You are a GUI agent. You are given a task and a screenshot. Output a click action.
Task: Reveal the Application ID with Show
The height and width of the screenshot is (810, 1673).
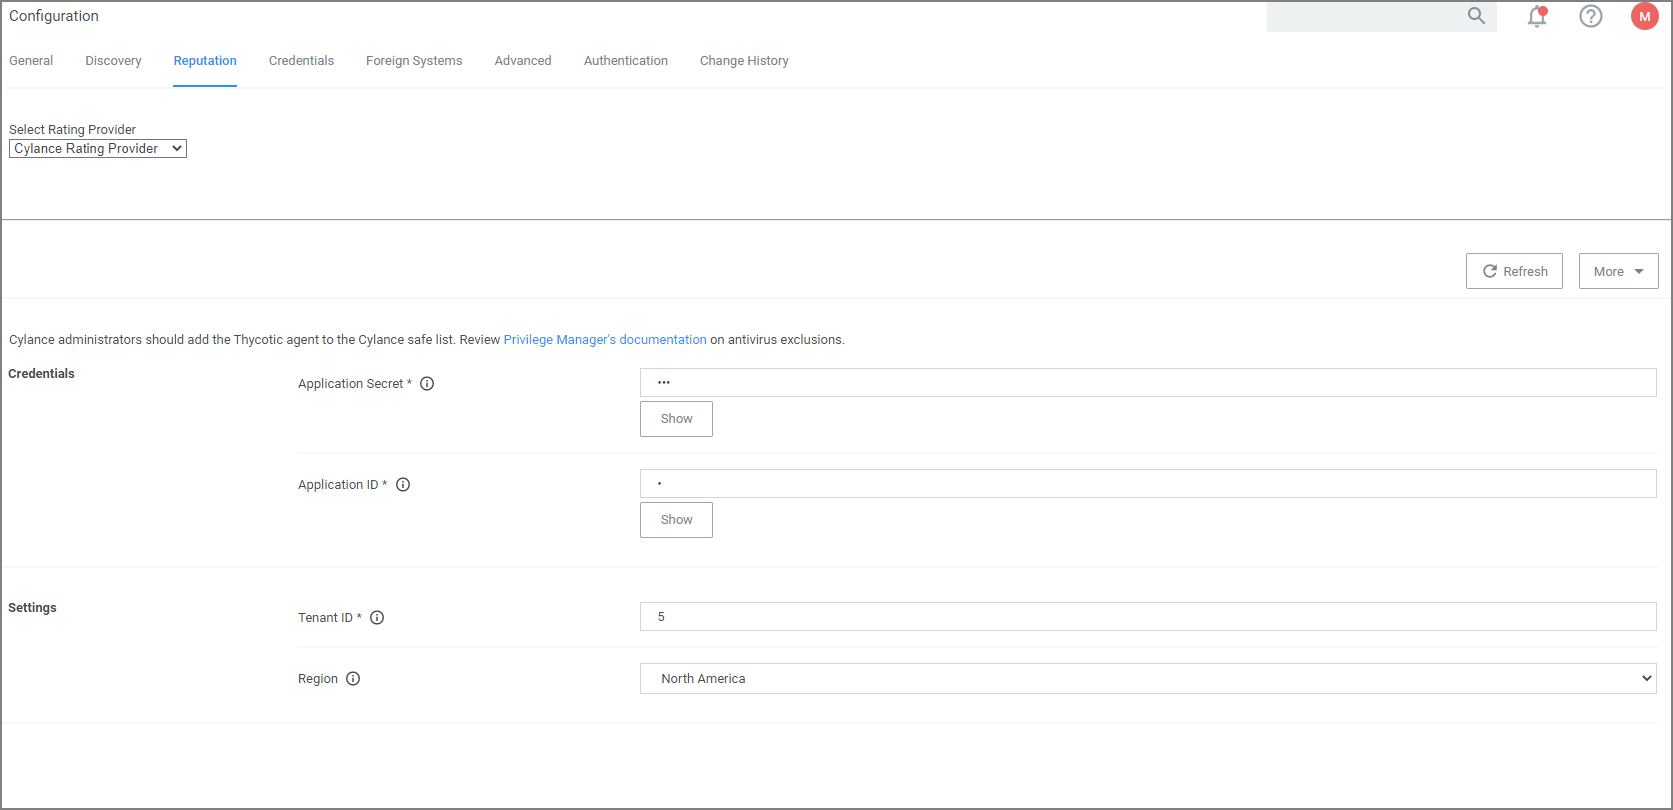(676, 520)
